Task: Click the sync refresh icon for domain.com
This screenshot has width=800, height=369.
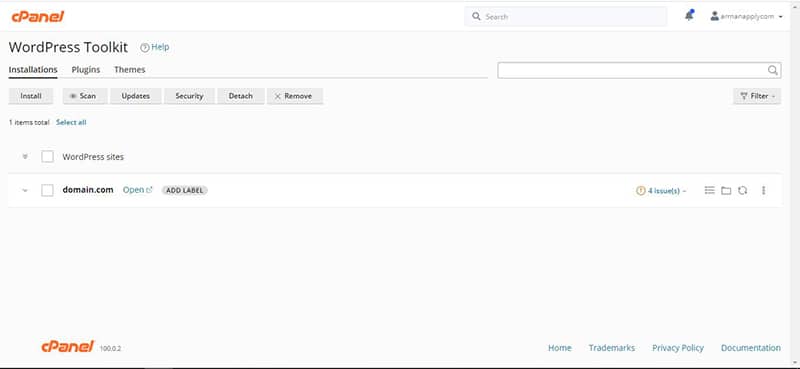Action: pyautogui.click(x=743, y=190)
